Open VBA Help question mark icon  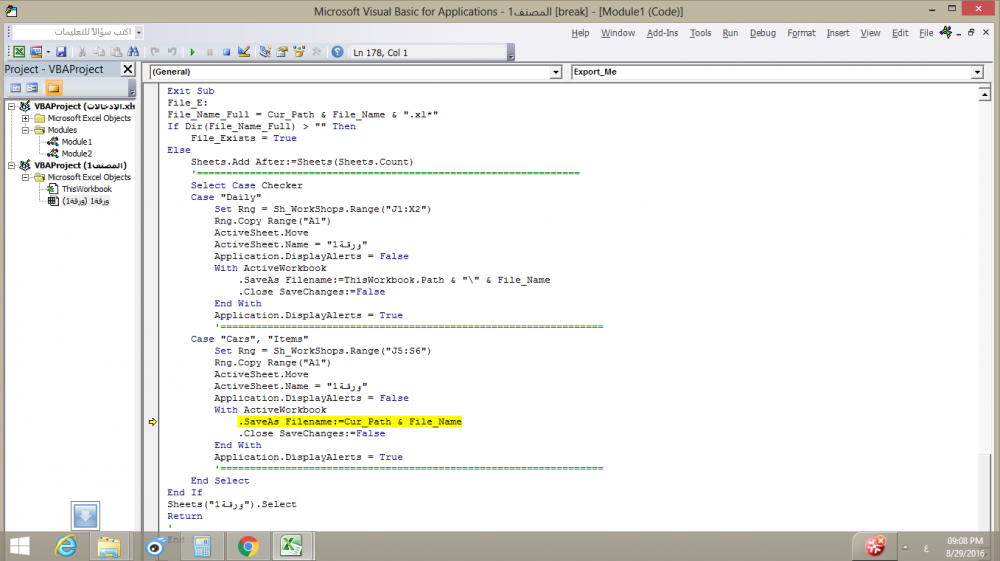point(337,52)
